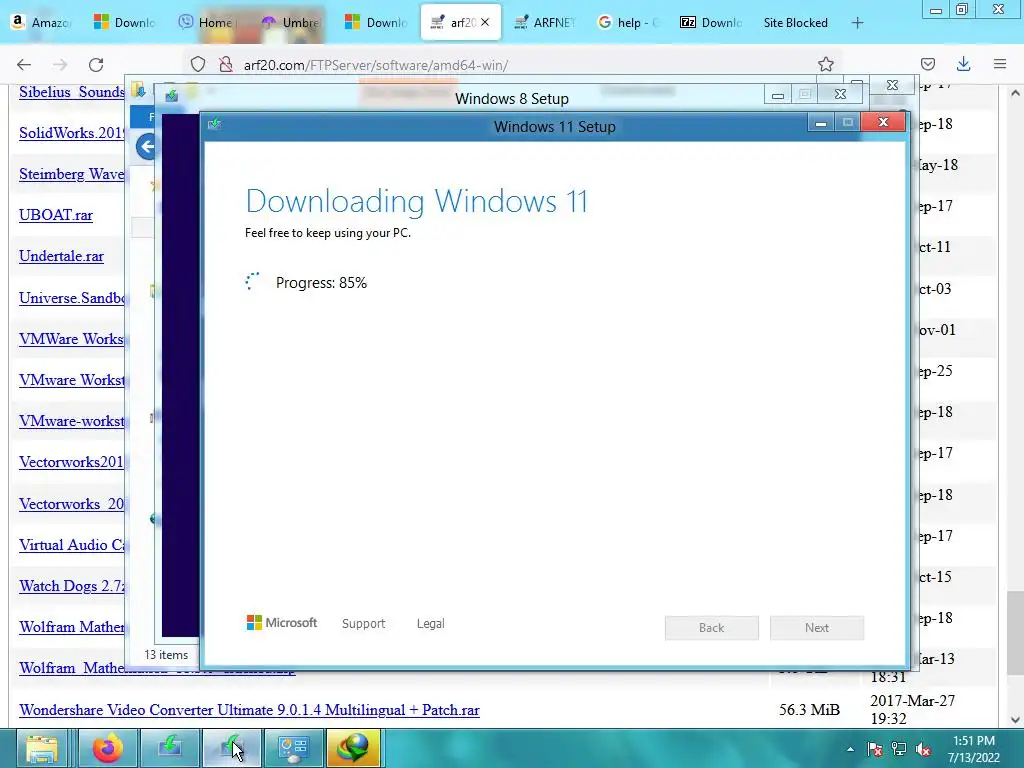Open the Firefox hamburger menu
This screenshot has height=768, width=1024.
point(1000,64)
